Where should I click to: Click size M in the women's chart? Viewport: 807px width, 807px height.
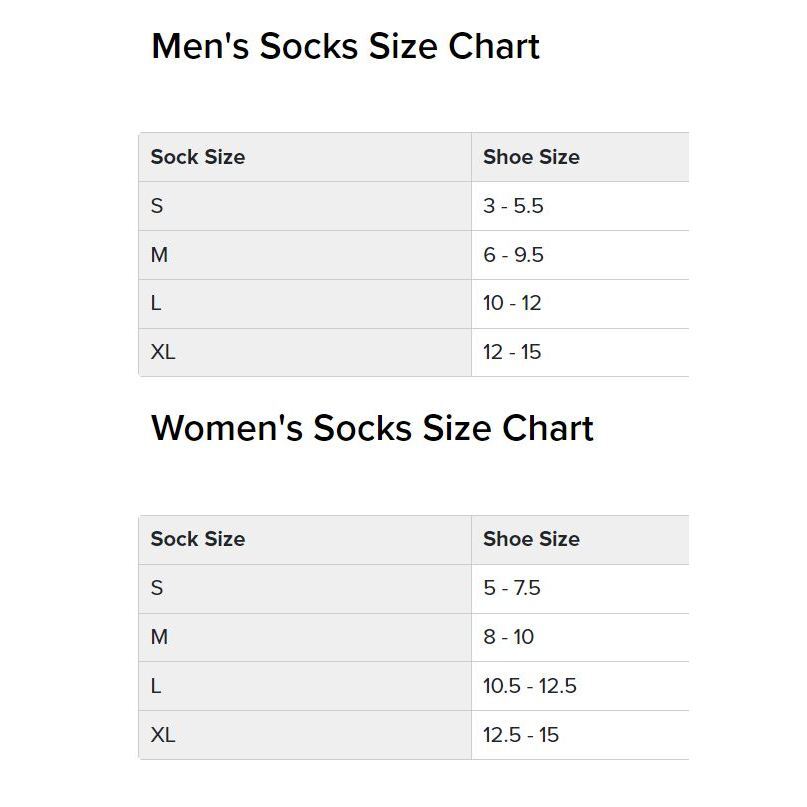159,637
